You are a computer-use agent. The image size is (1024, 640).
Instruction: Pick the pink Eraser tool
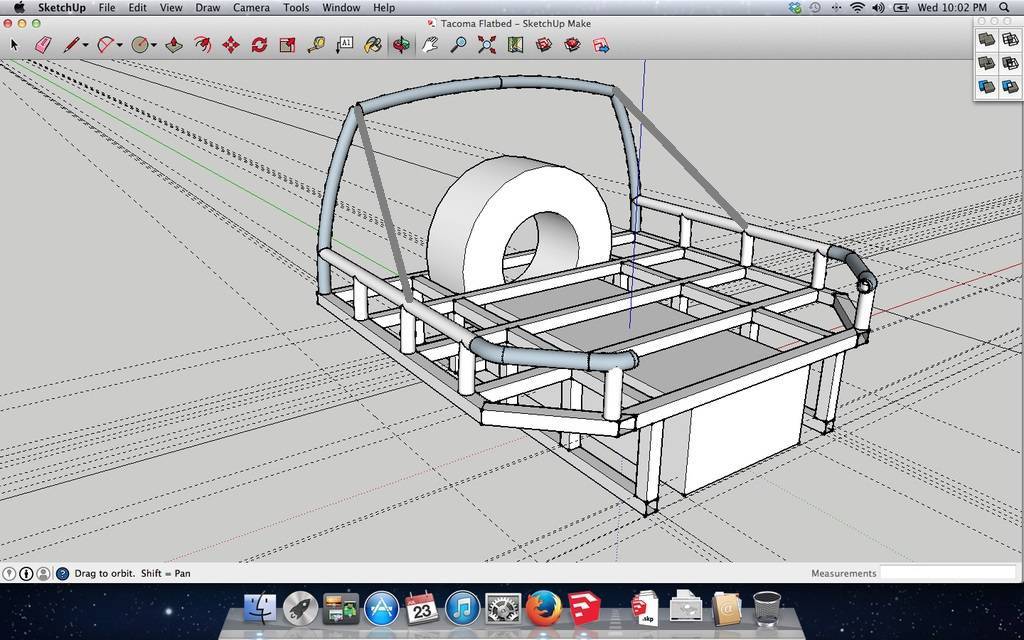[x=42, y=45]
